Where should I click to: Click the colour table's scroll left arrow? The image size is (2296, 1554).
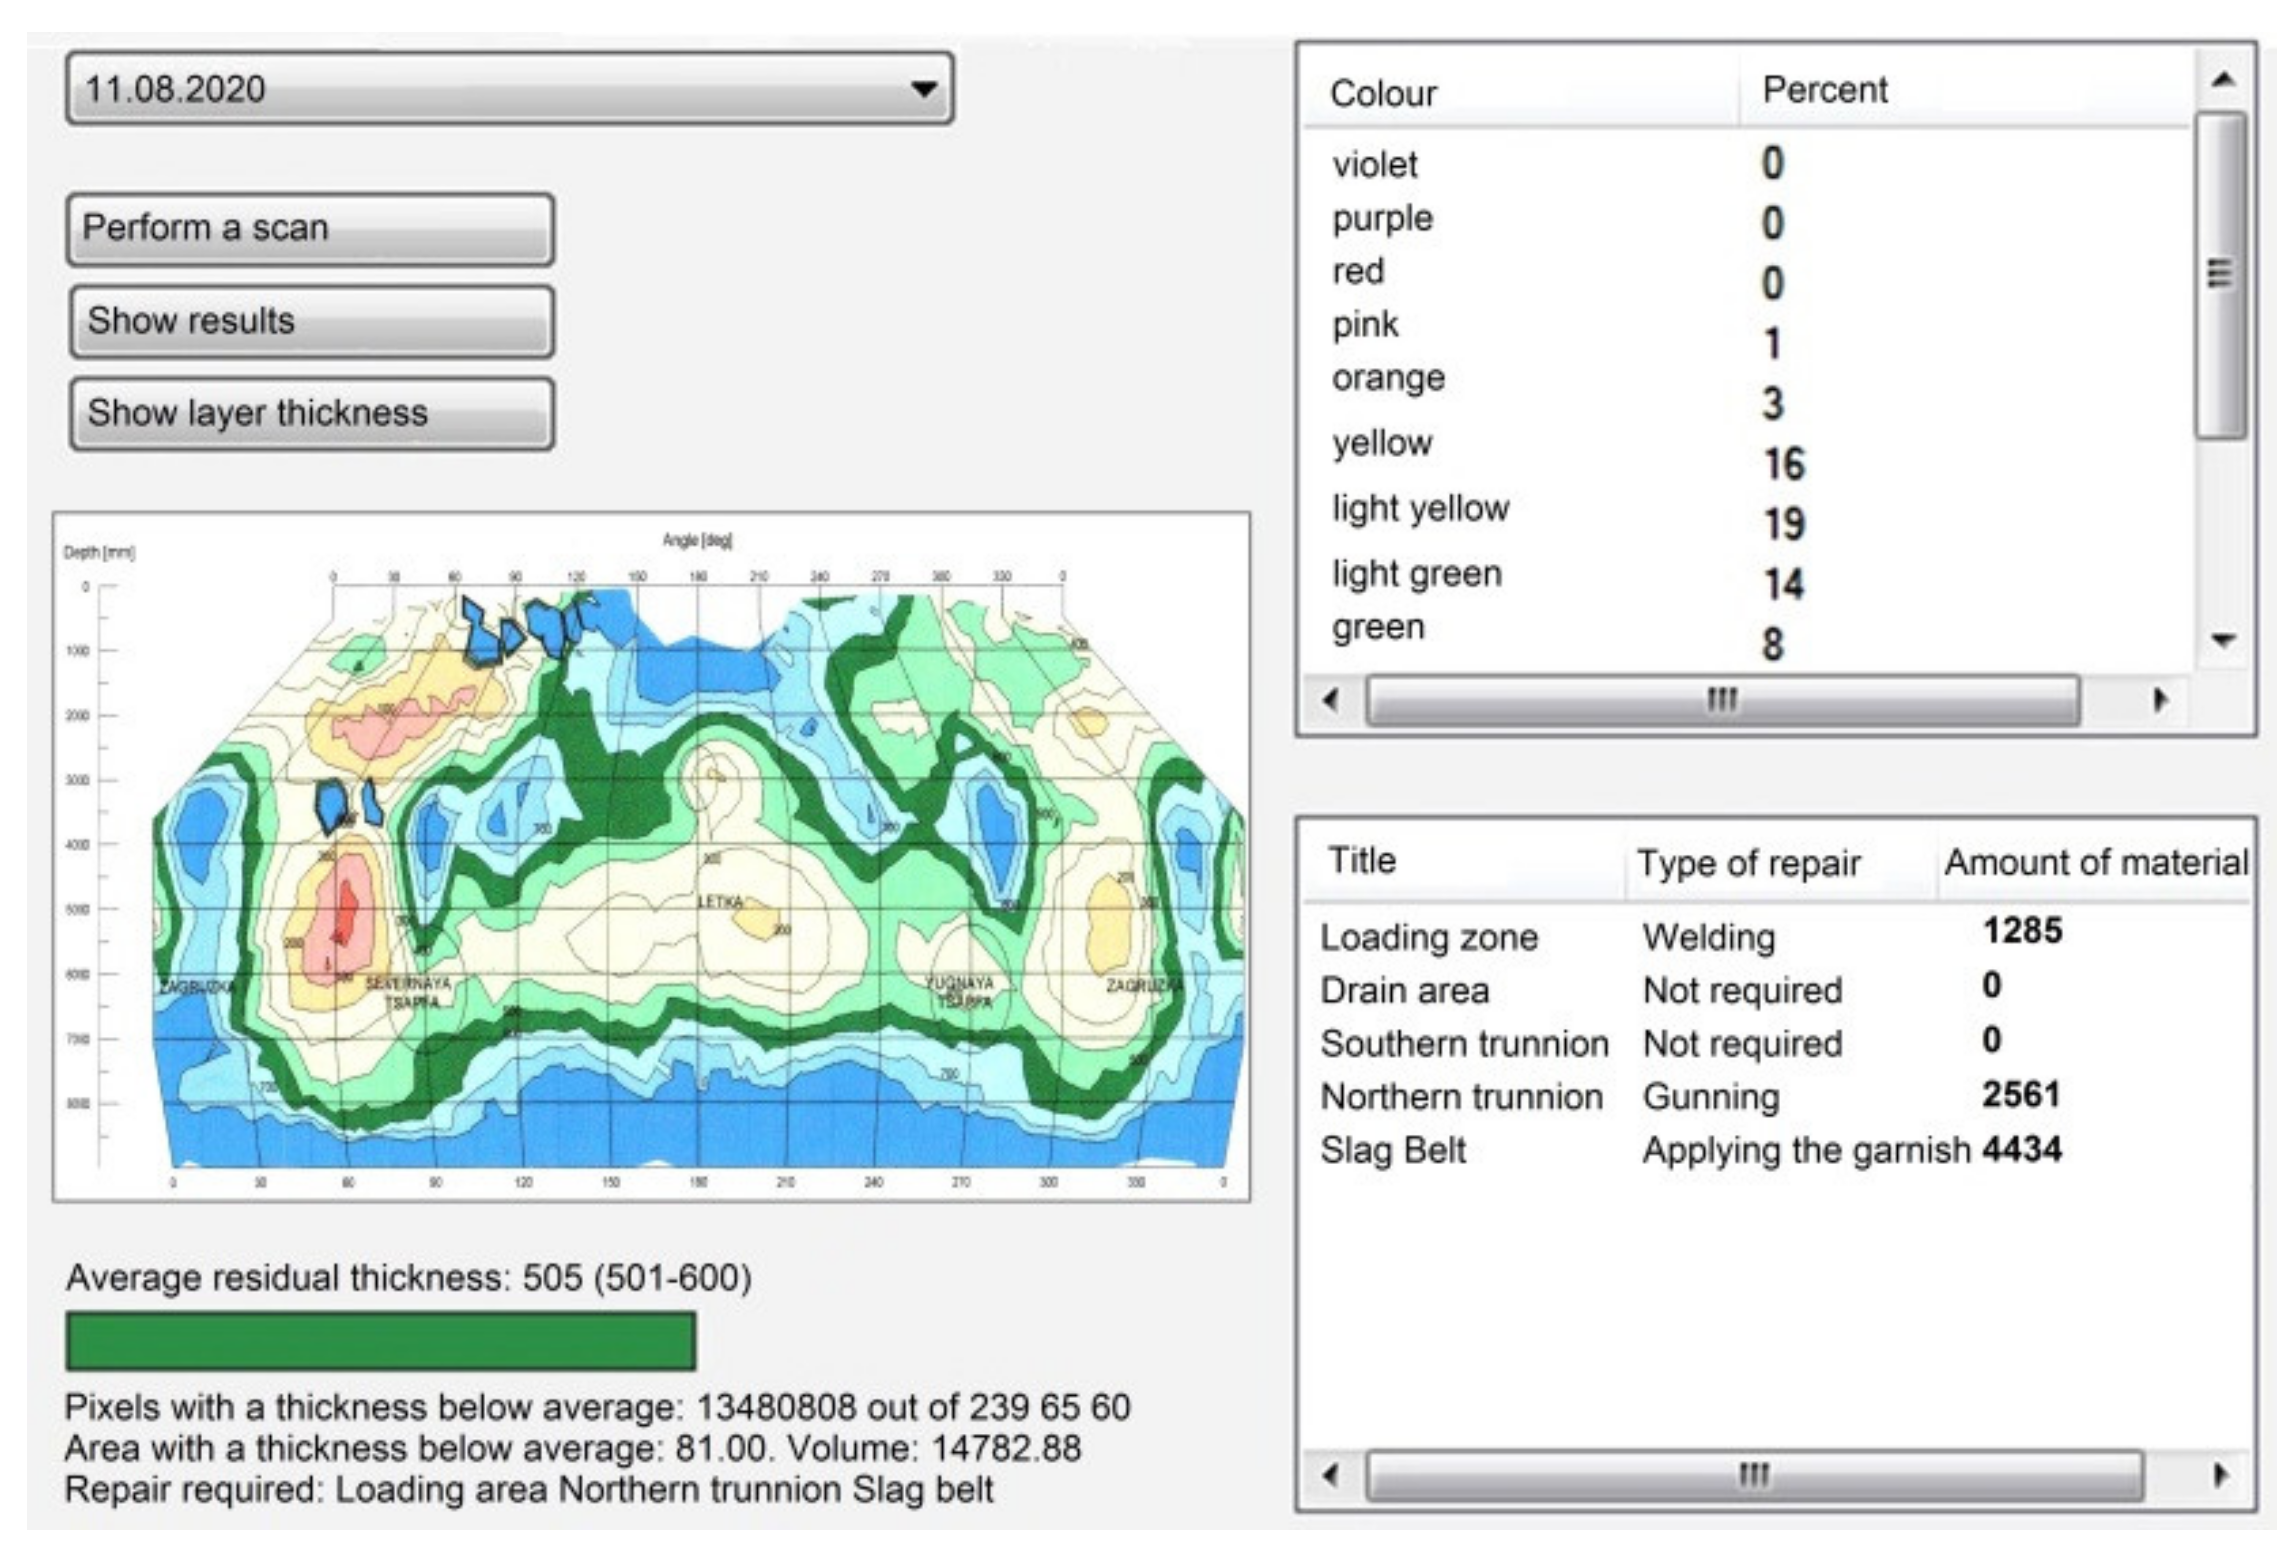point(1331,699)
